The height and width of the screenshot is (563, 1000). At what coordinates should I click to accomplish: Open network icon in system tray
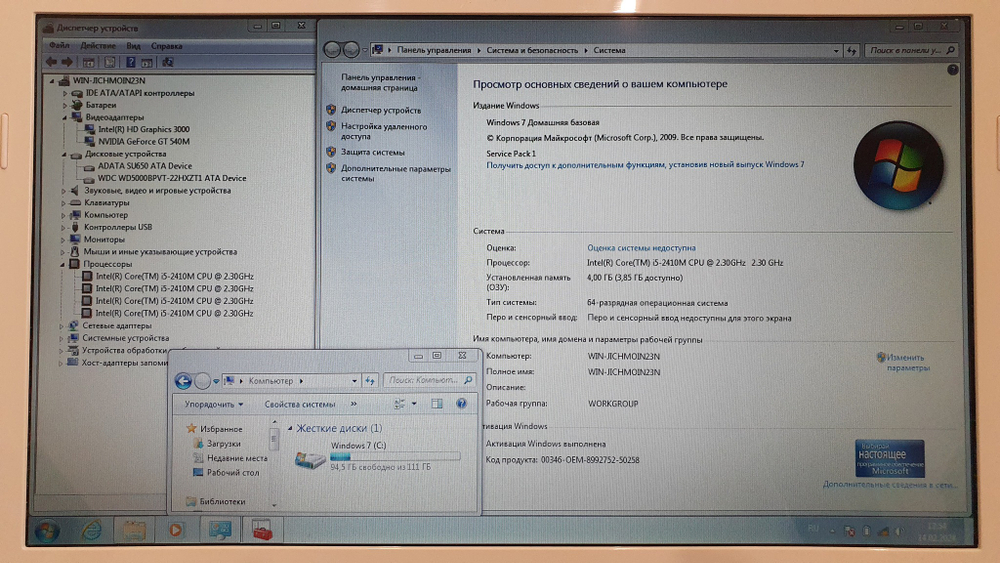pyautogui.click(x=883, y=531)
